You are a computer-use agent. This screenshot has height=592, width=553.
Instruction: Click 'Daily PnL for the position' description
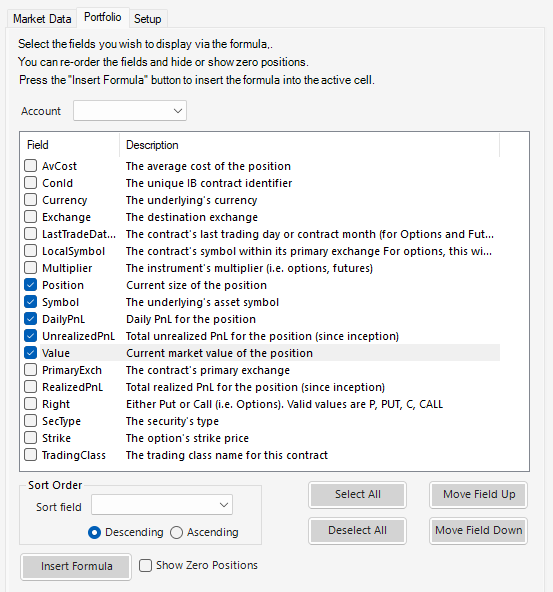tap(191, 319)
